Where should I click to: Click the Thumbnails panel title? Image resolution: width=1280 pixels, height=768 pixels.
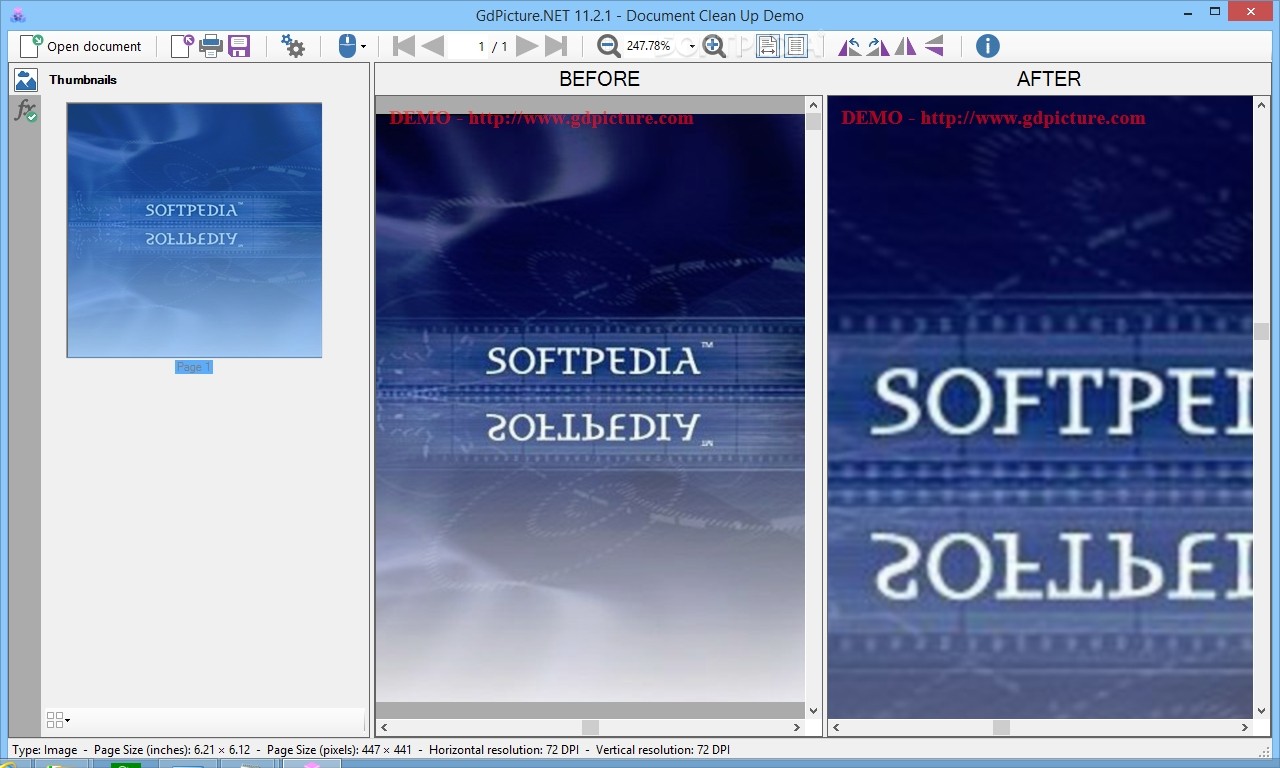83,80
